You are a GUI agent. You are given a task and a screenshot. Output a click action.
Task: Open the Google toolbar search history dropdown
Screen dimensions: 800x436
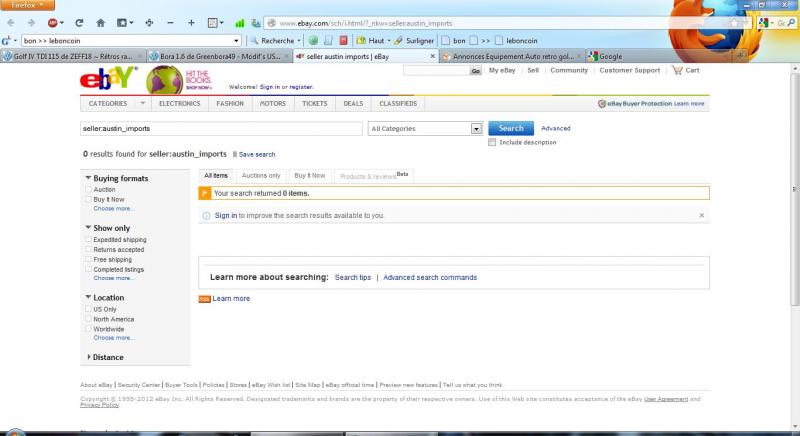click(236, 41)
